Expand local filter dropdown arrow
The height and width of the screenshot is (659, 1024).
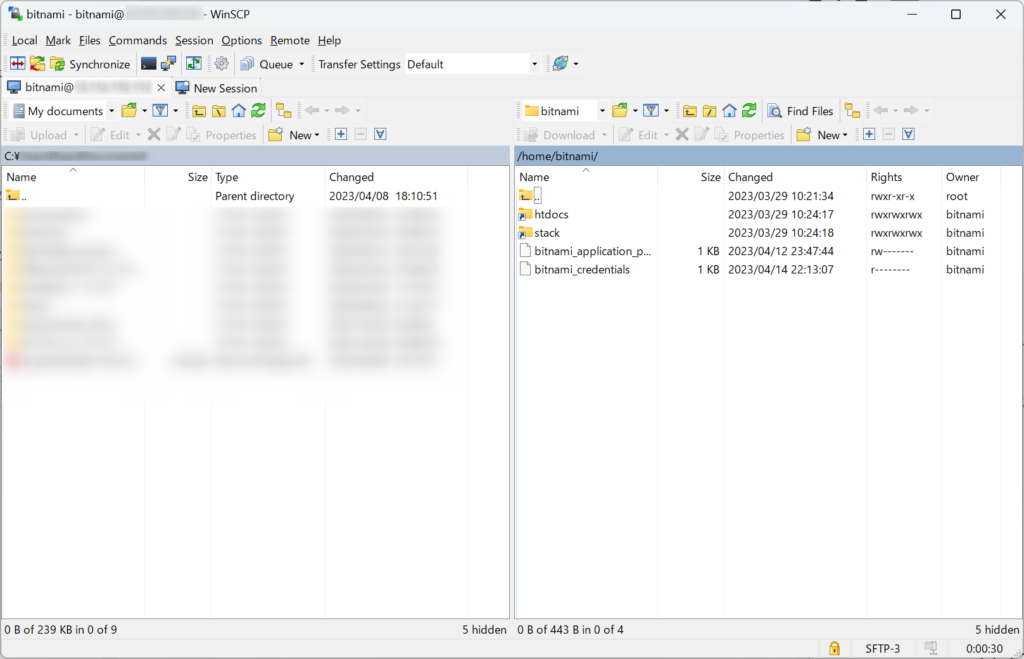click(x=176, y=110)
